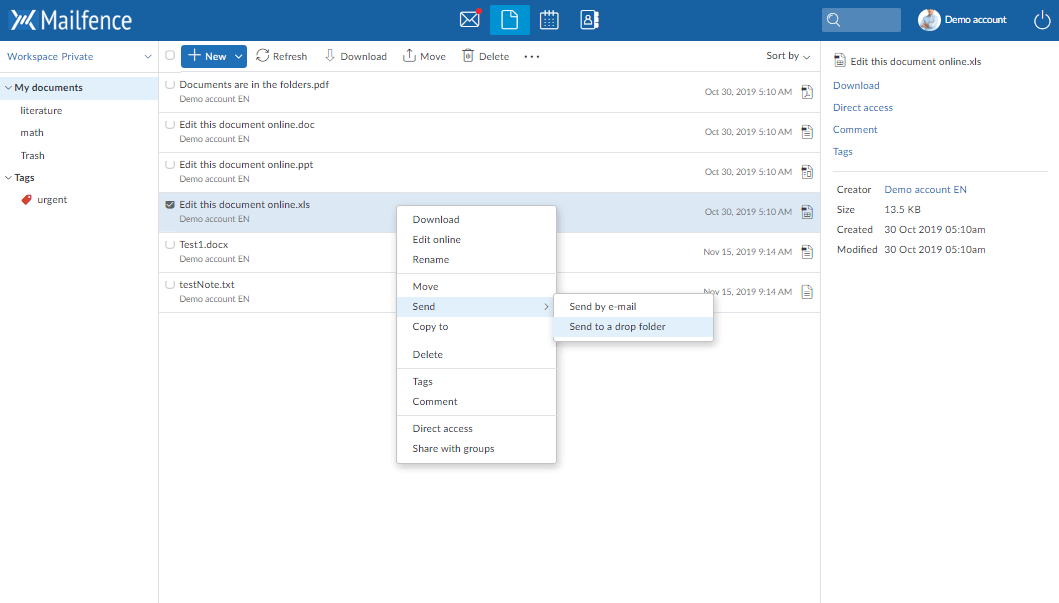Click the Documents icon in top bar
Image resolution: width=1059 pixels, height=603 pixels.
click(x=509, y=20)
